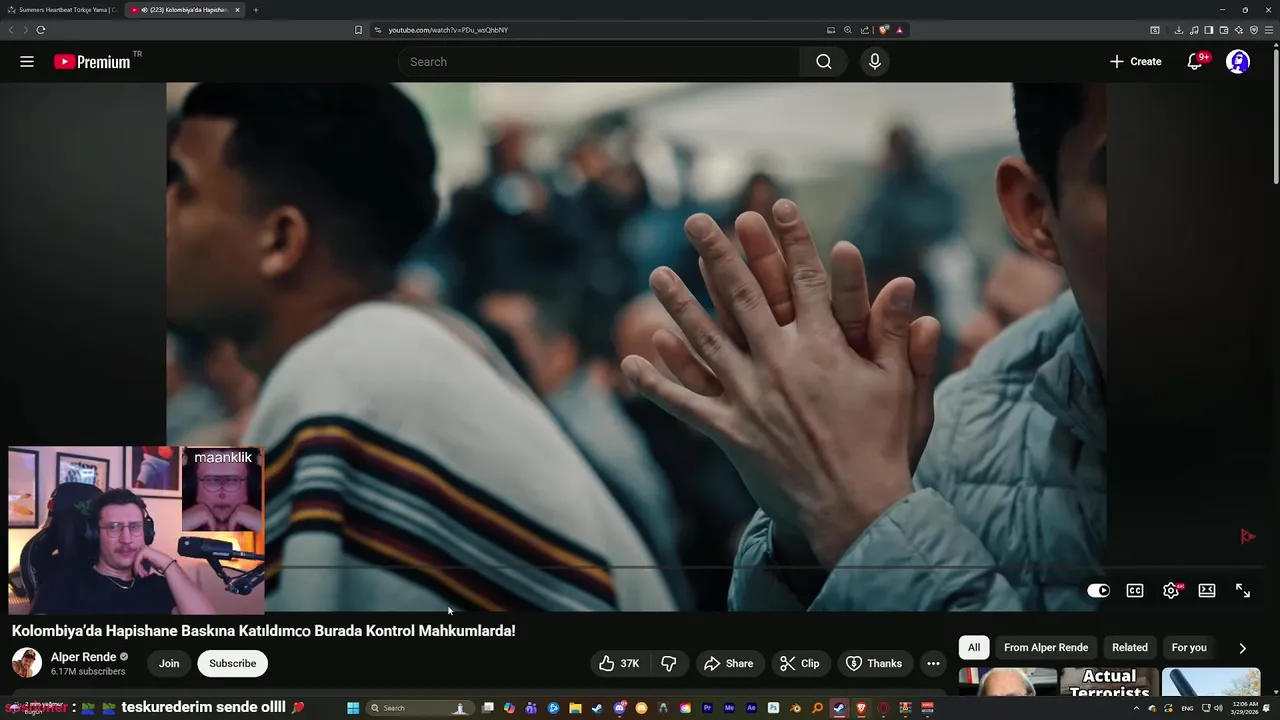Select the For you filter chip

tap(1189, 647)
